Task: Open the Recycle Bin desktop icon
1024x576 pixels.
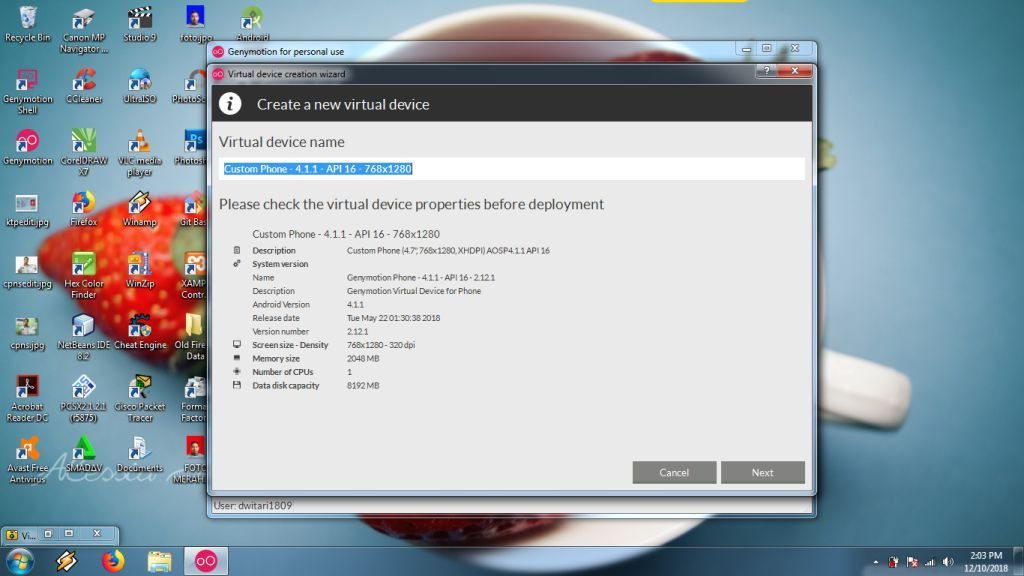Action: pyautogui.click(x=27, y=24)
